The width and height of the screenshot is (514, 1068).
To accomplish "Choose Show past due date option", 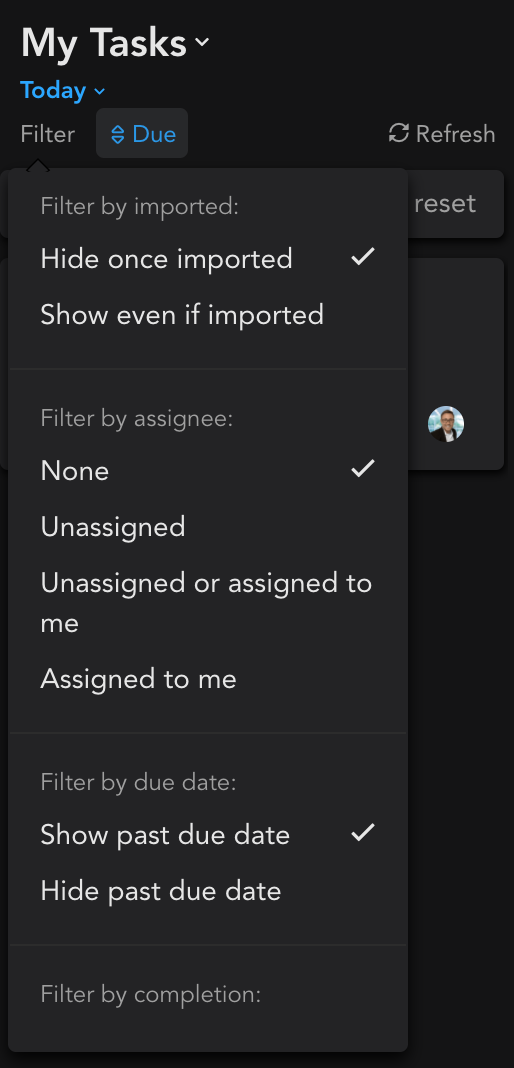I will click(208, 835).
